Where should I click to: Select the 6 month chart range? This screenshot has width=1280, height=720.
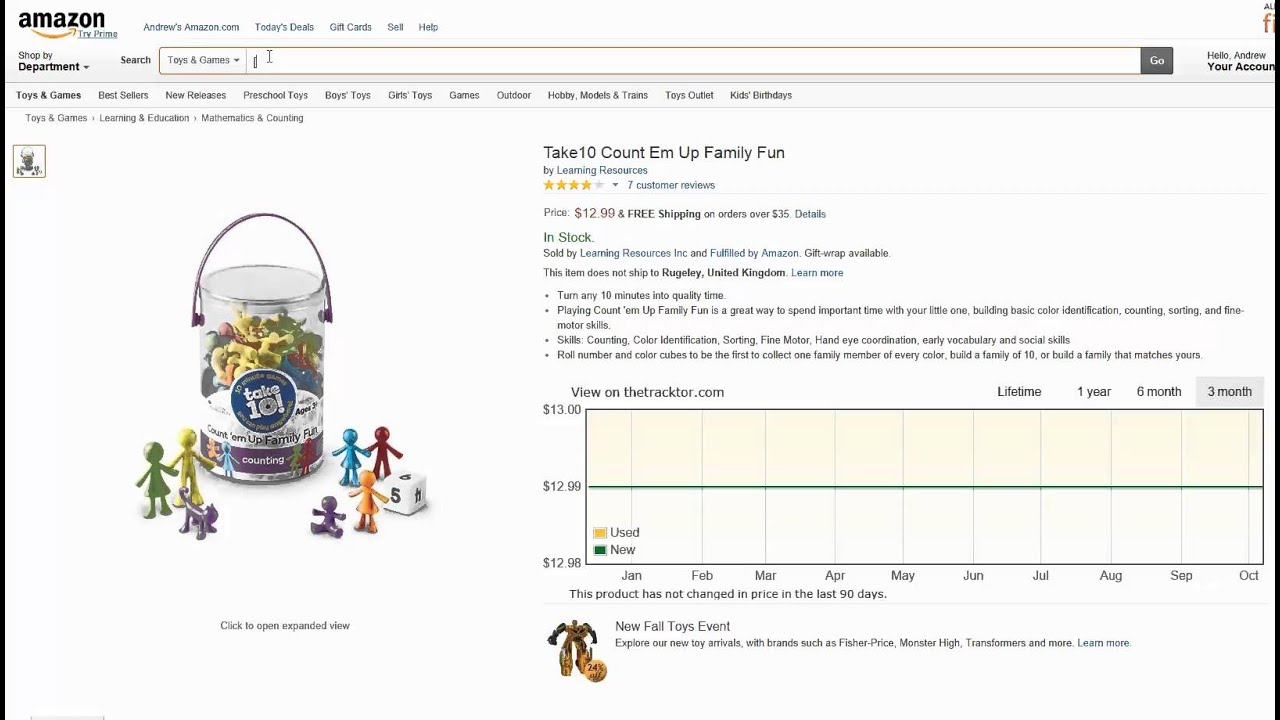click(1159, 392)
